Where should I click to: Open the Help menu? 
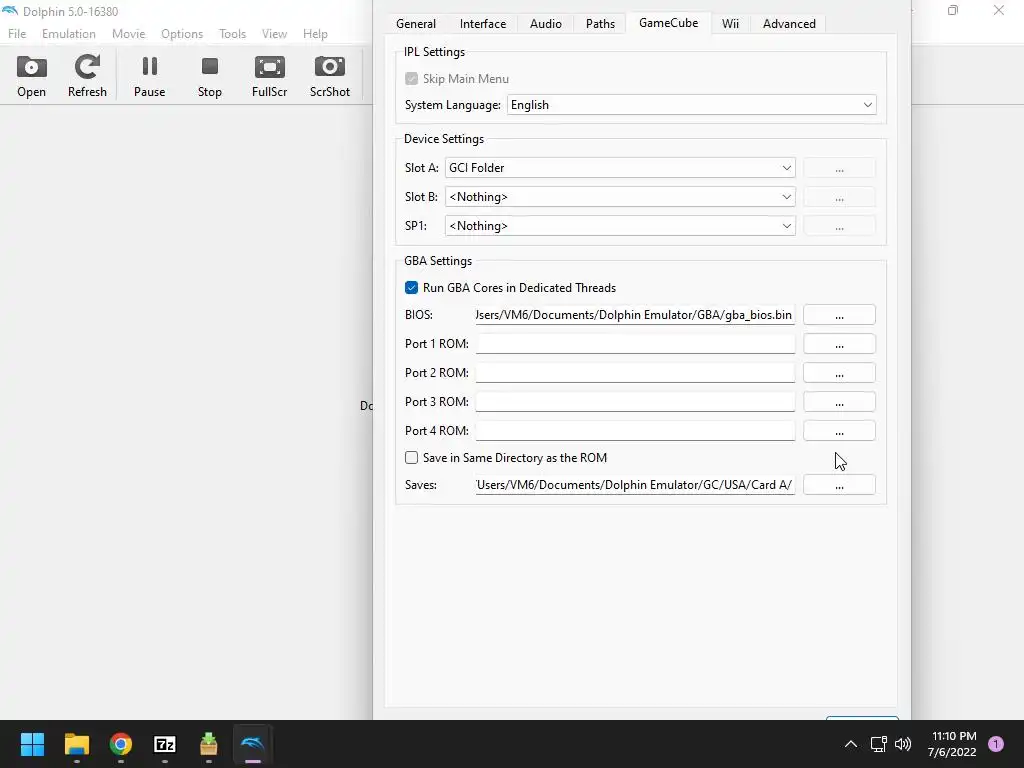(315, 34)
